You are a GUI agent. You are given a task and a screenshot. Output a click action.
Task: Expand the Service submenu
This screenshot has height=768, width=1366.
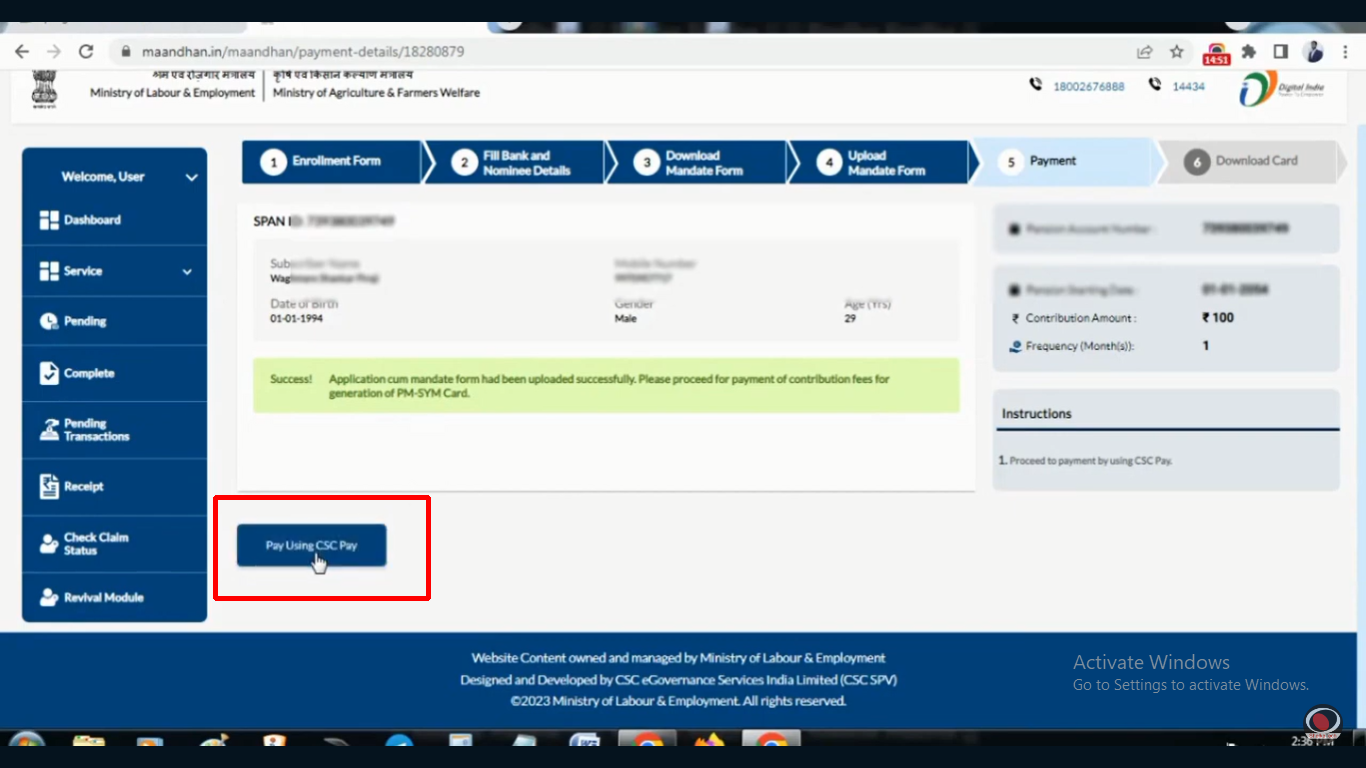click(x=187, y=271)
